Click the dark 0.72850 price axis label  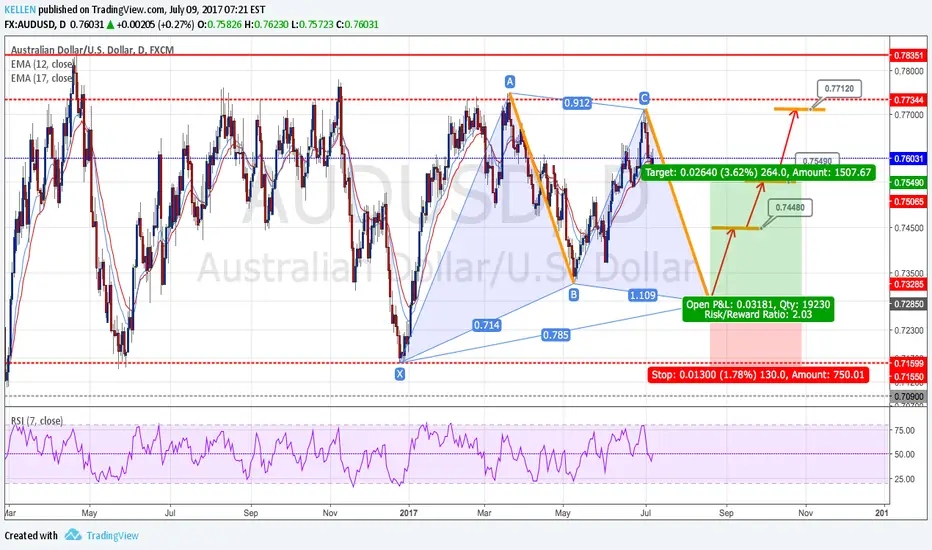[909, 304]
